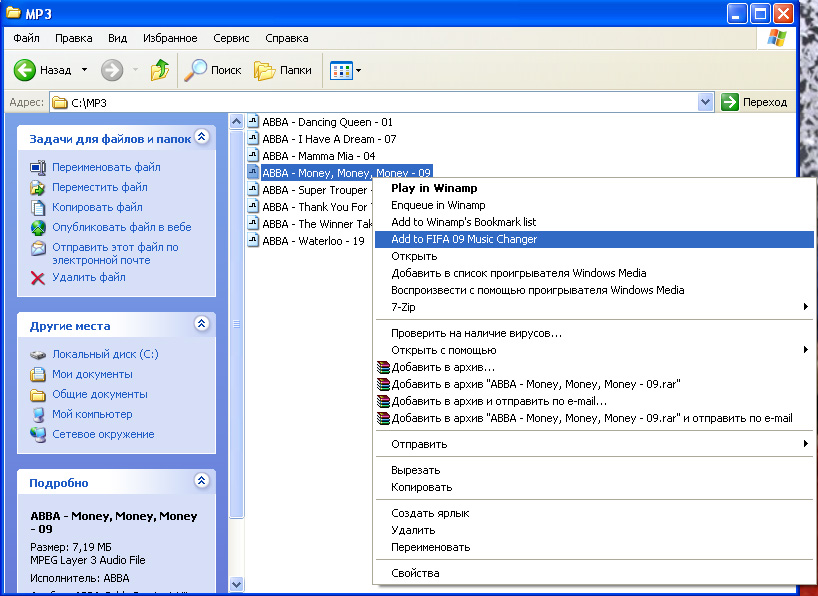Viewport: 818px width, 596px height.
Task: Click the file icon of ABBA - Waterloo - 19
Action: [x=253, y=241]
